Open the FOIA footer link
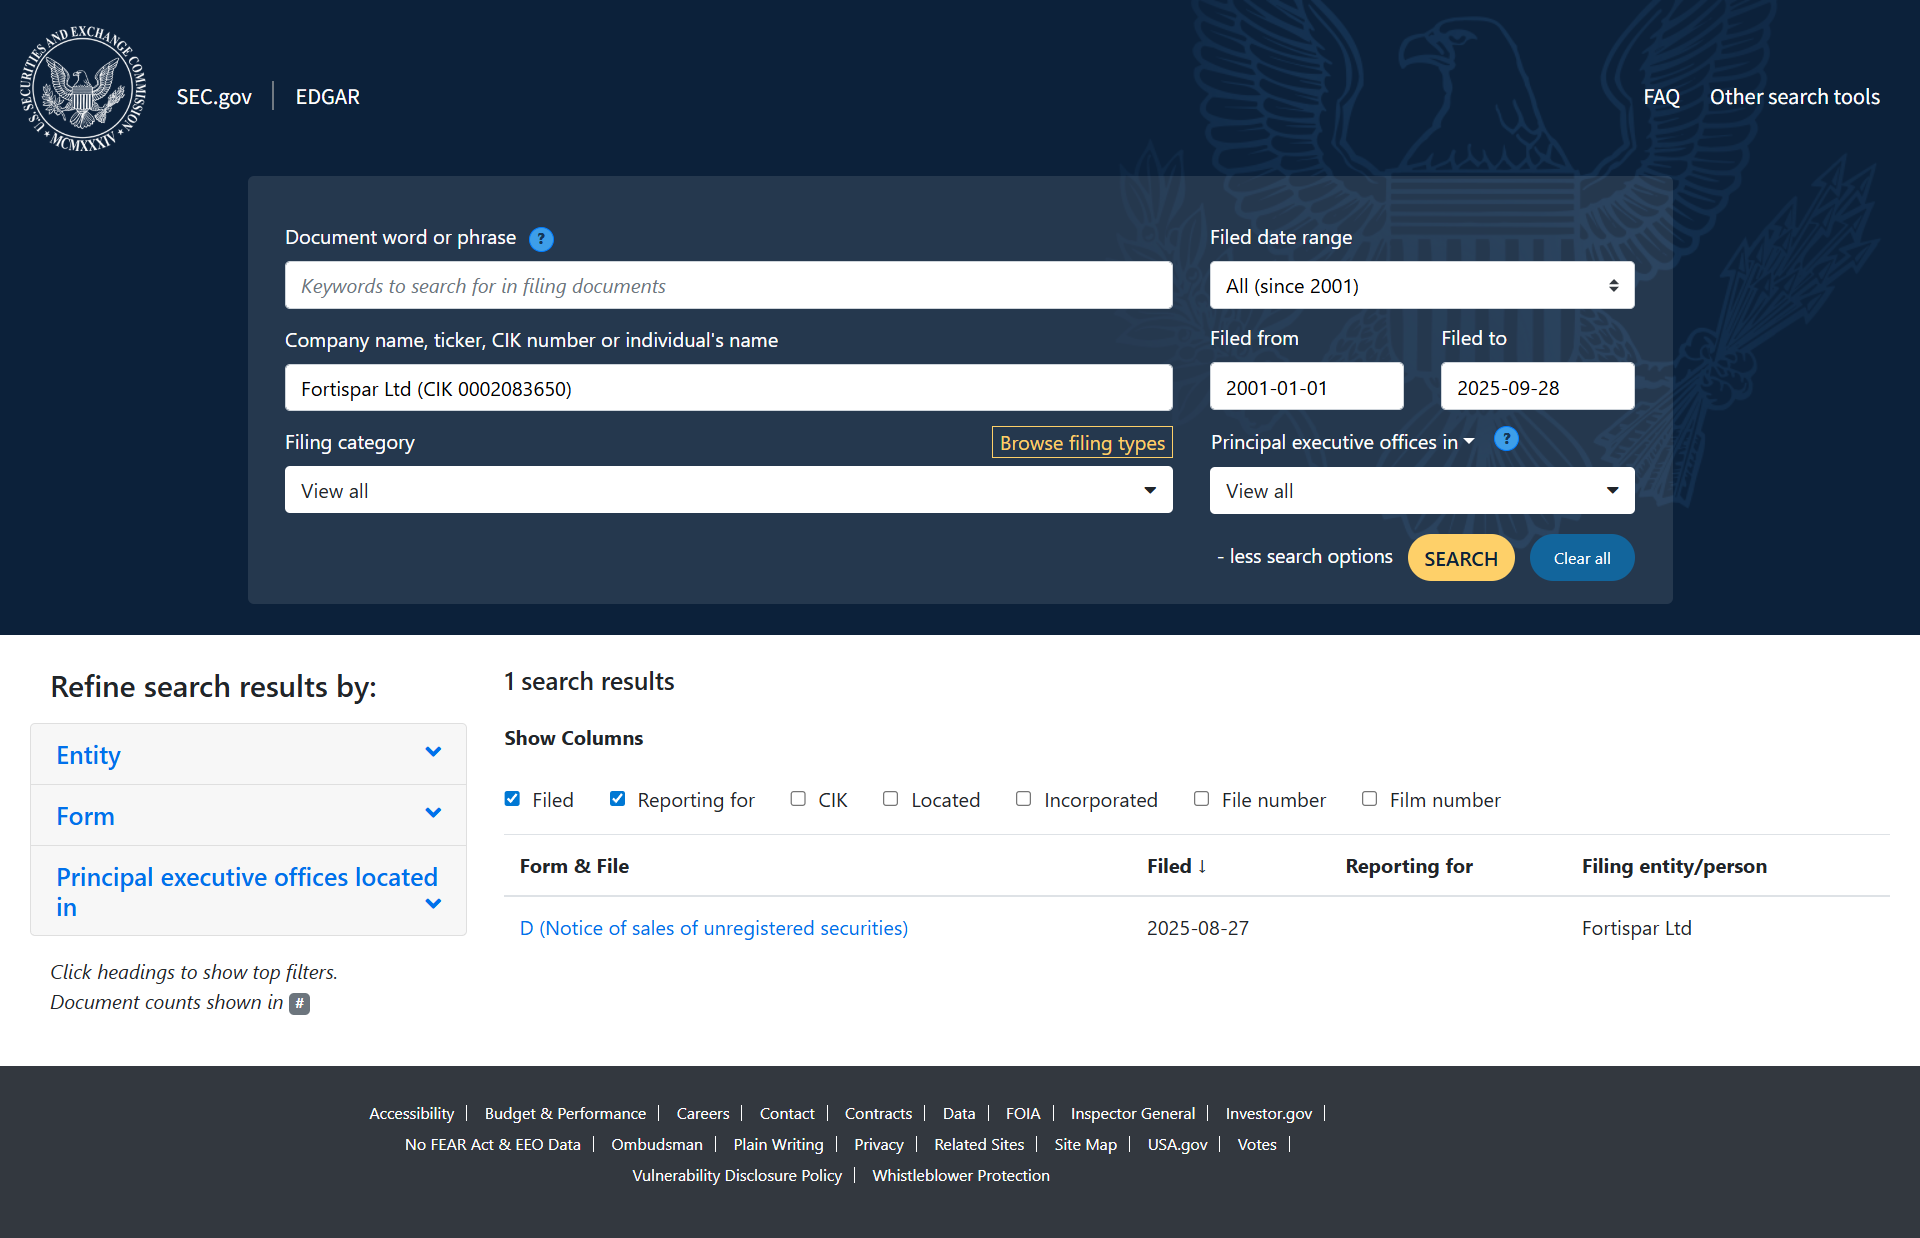The image size is (1920, 1238). (x=1023, y=1114)
